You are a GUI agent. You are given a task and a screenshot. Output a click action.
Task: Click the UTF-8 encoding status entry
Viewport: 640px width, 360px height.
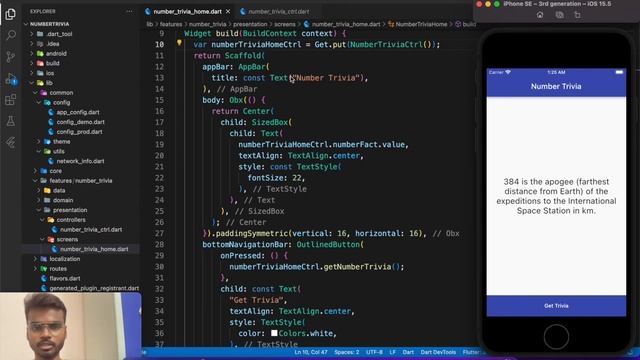pos(374,352)
